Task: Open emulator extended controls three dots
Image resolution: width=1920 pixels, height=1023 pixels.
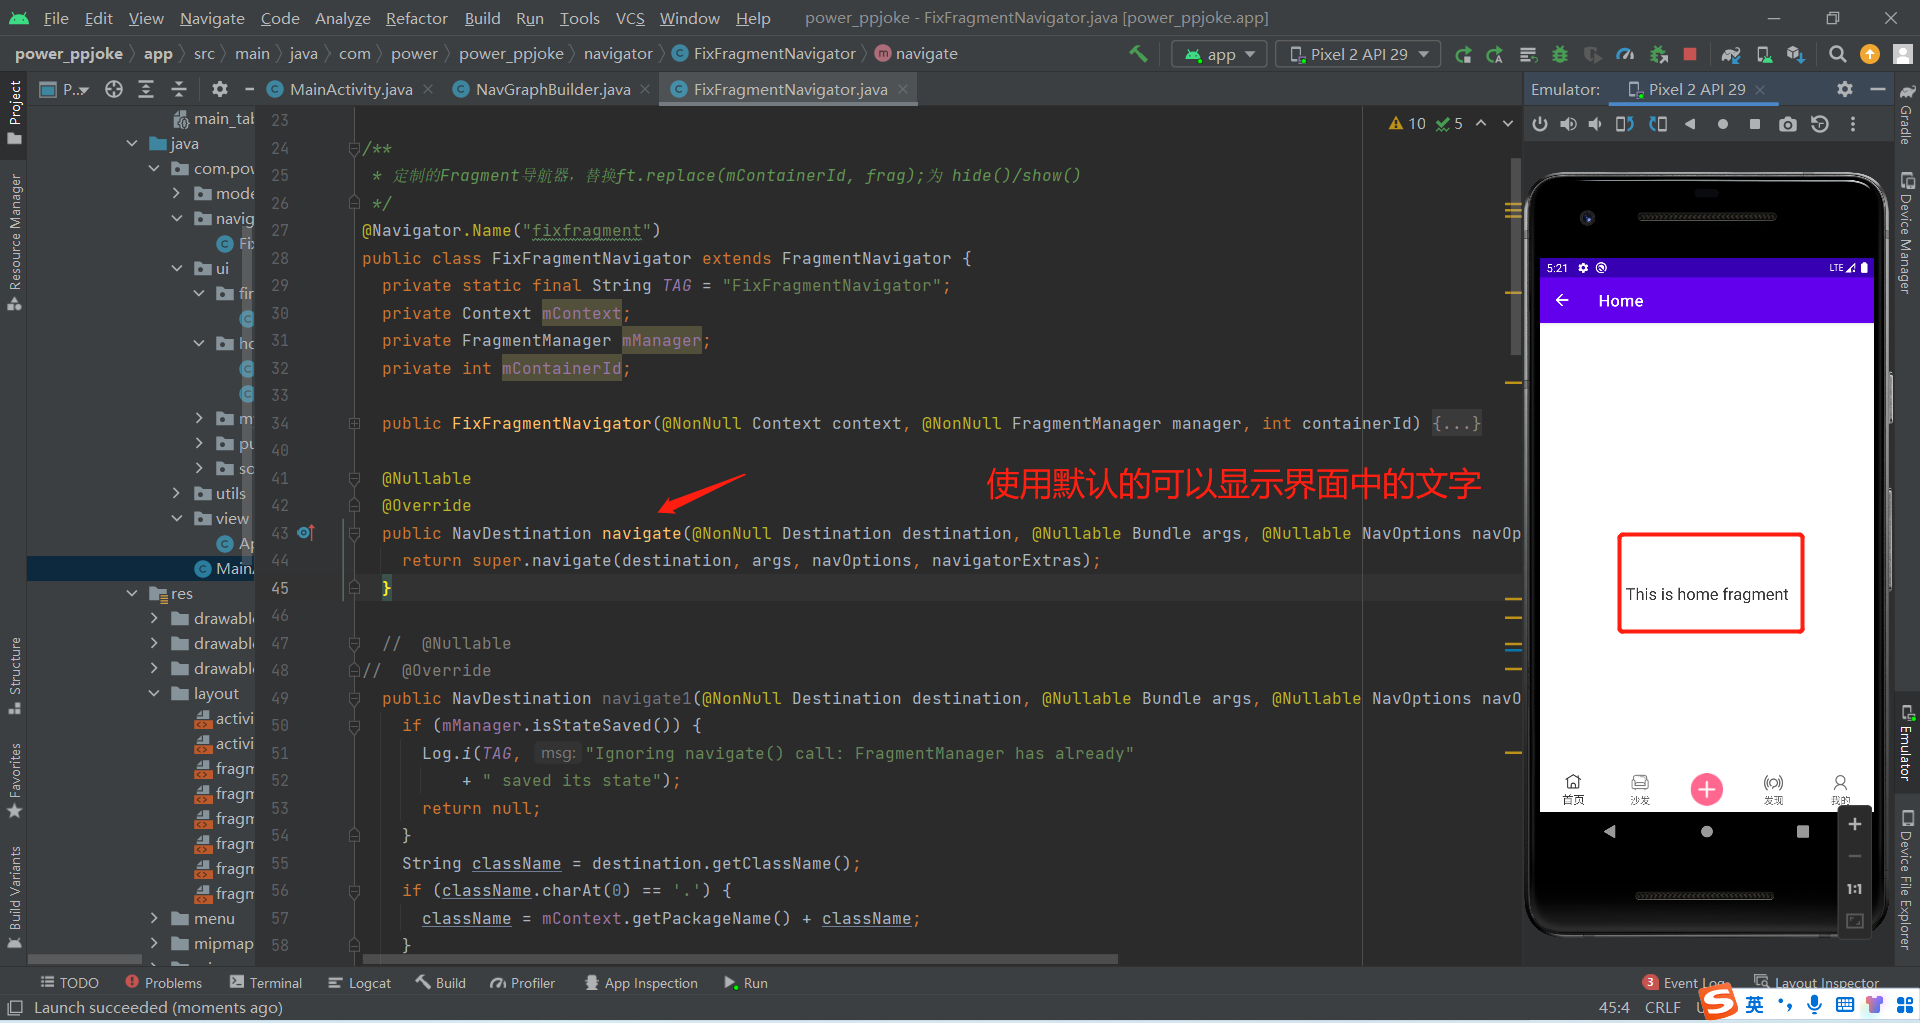Action: coord(1853,124)
